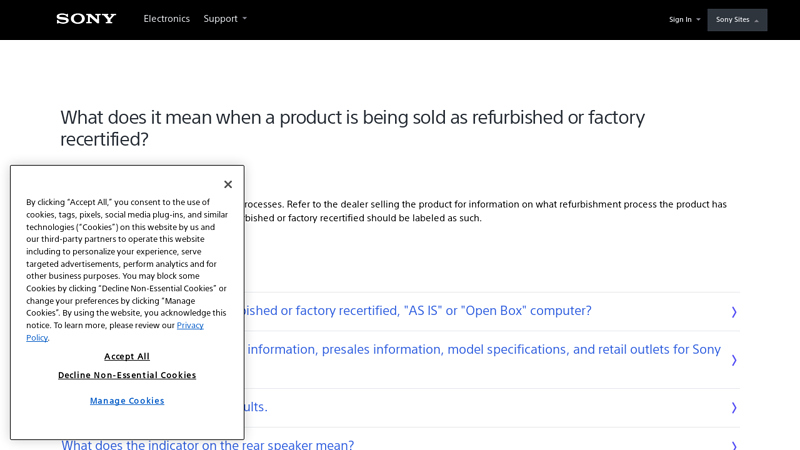The height and width of the screenshot is (450, 800).
Task: Open the 'AS IS' or 'Open Box' computer article
Action: pyautogui.click(x=418, y=311)
